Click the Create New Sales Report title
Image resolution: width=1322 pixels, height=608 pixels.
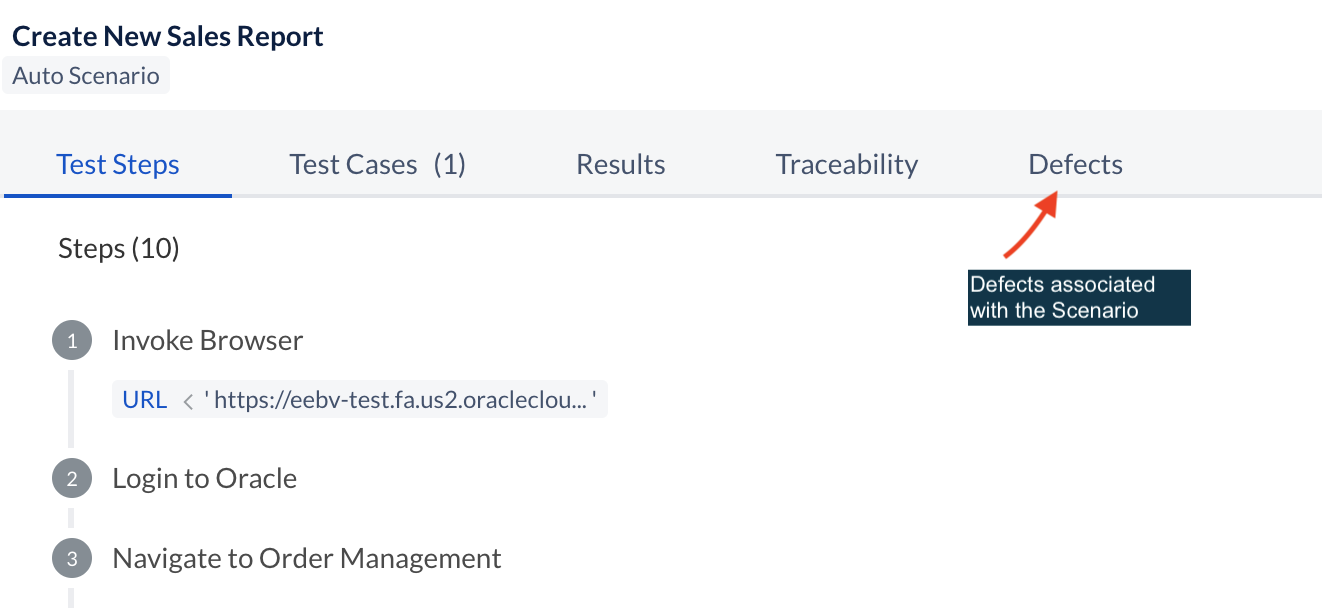point(168,37)
